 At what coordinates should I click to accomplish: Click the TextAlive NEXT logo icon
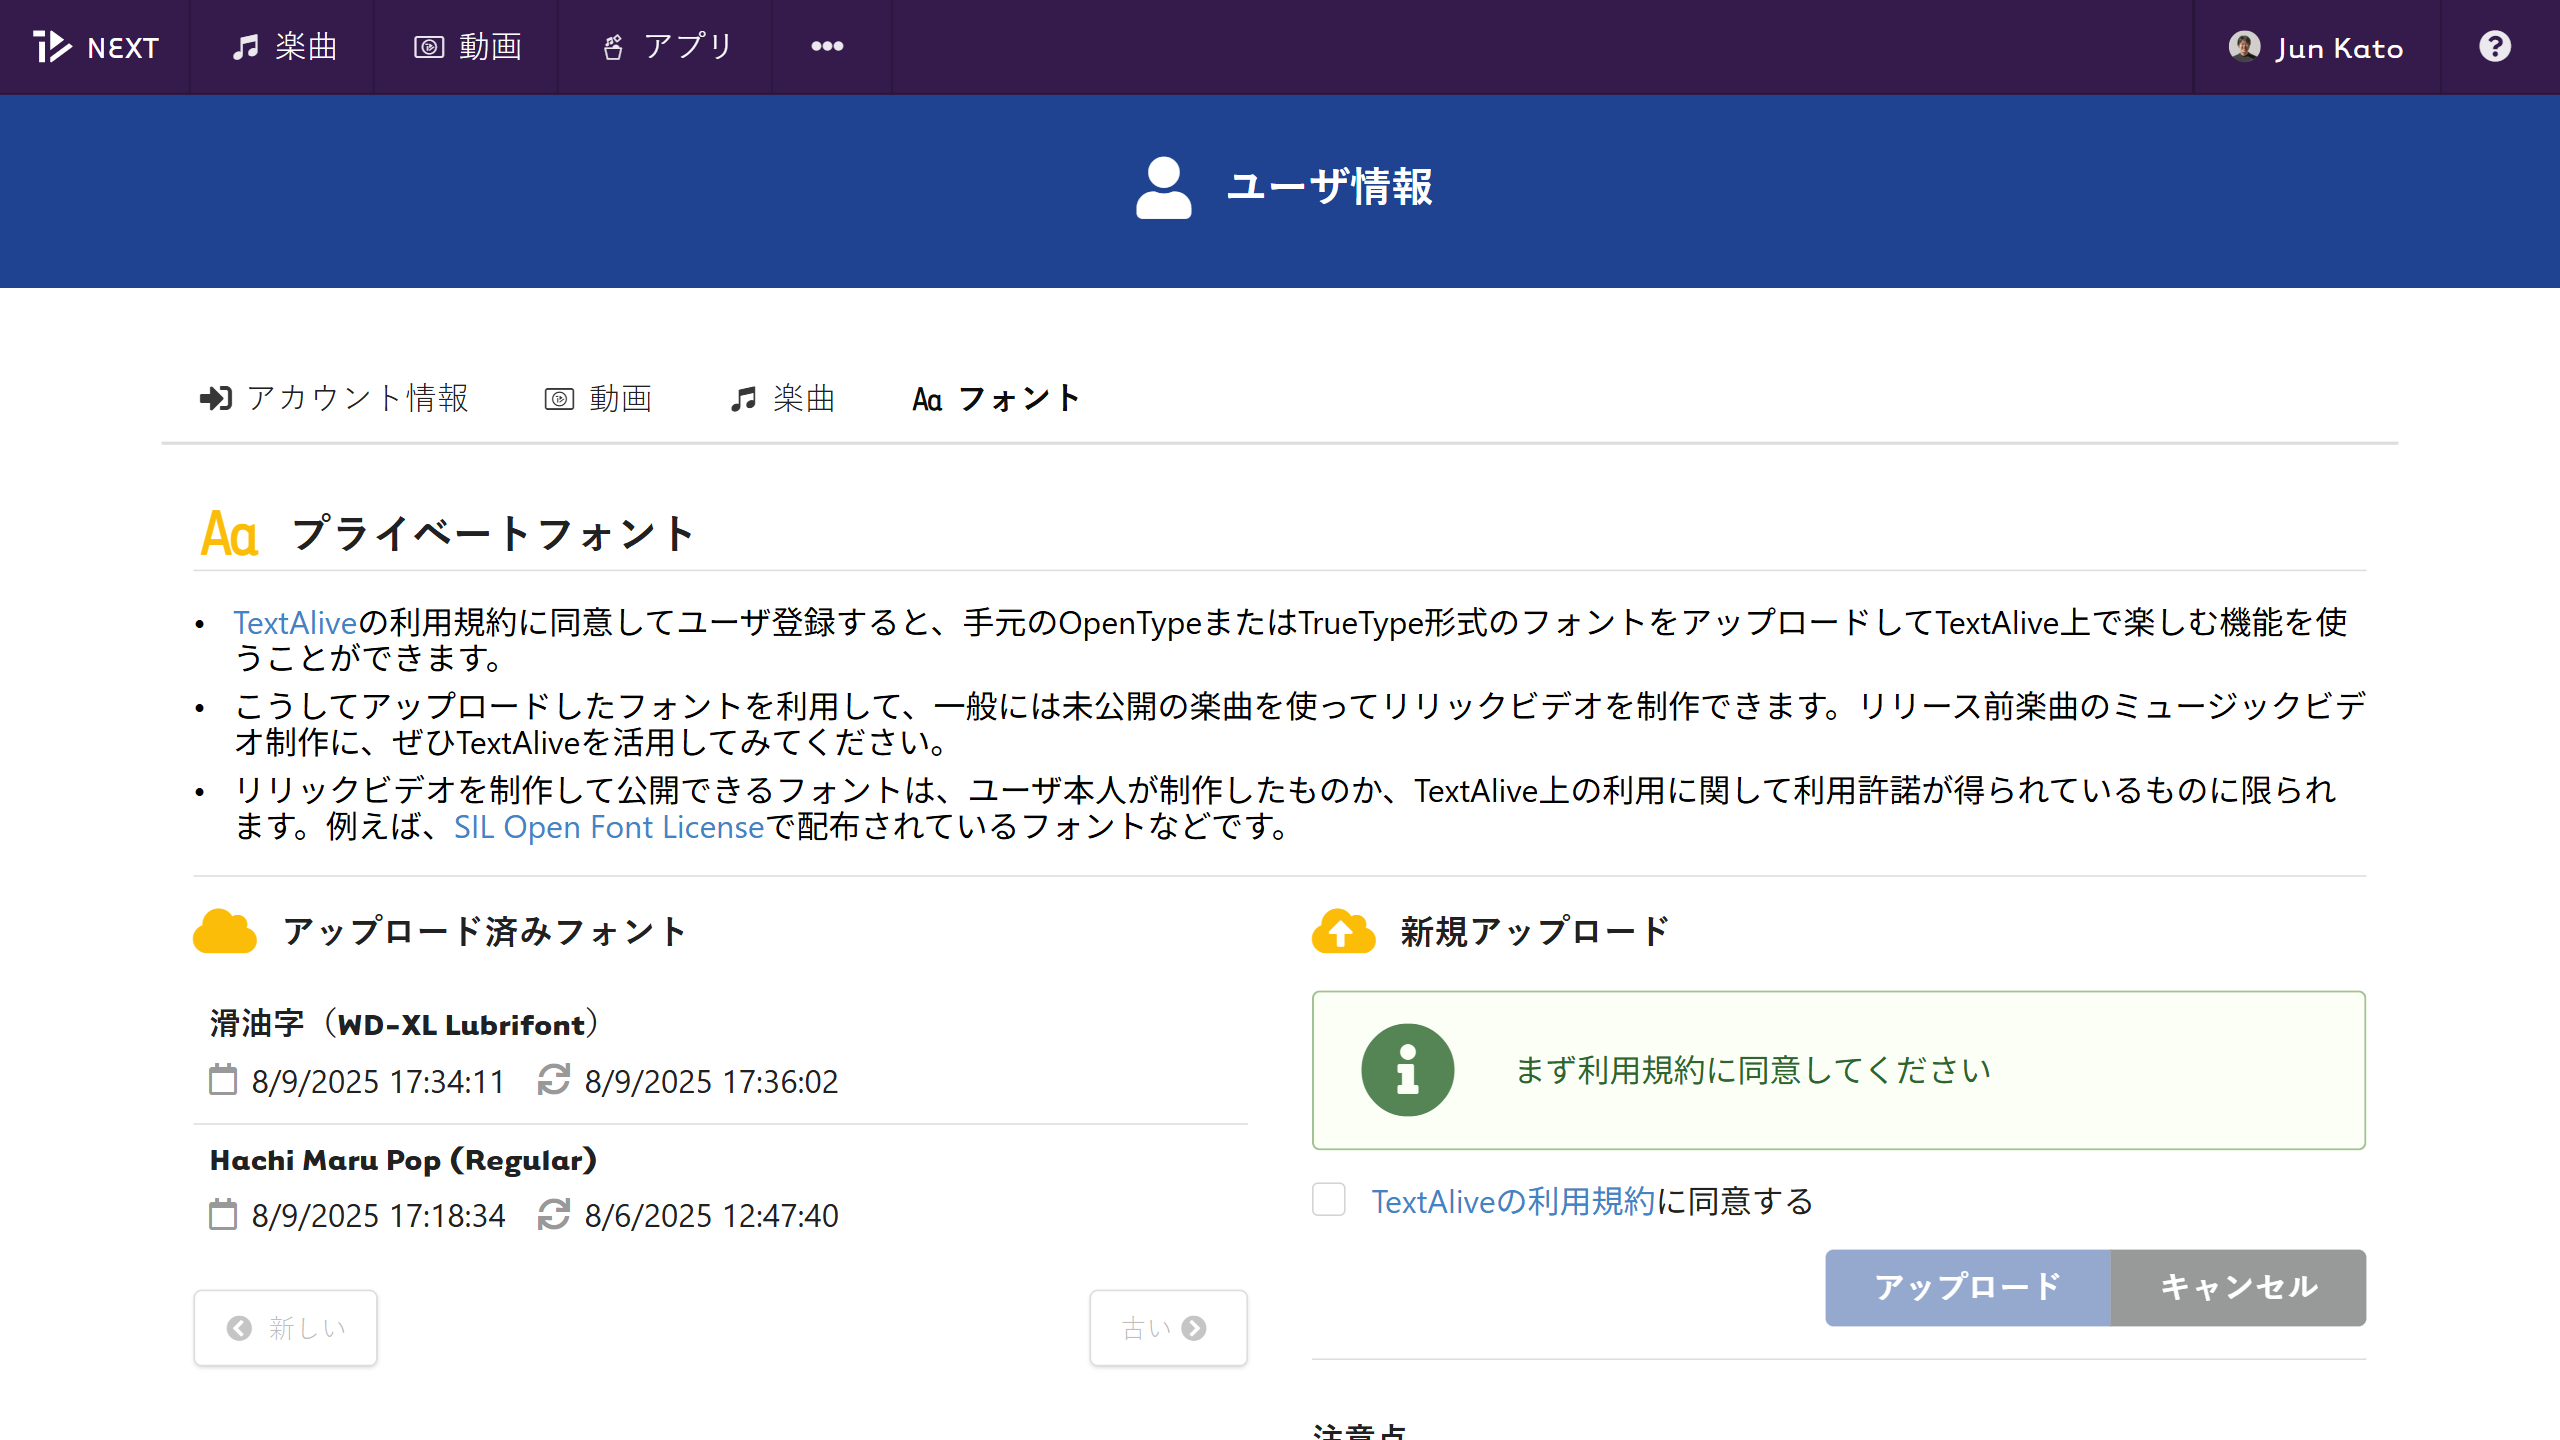(x=52, y=46)
